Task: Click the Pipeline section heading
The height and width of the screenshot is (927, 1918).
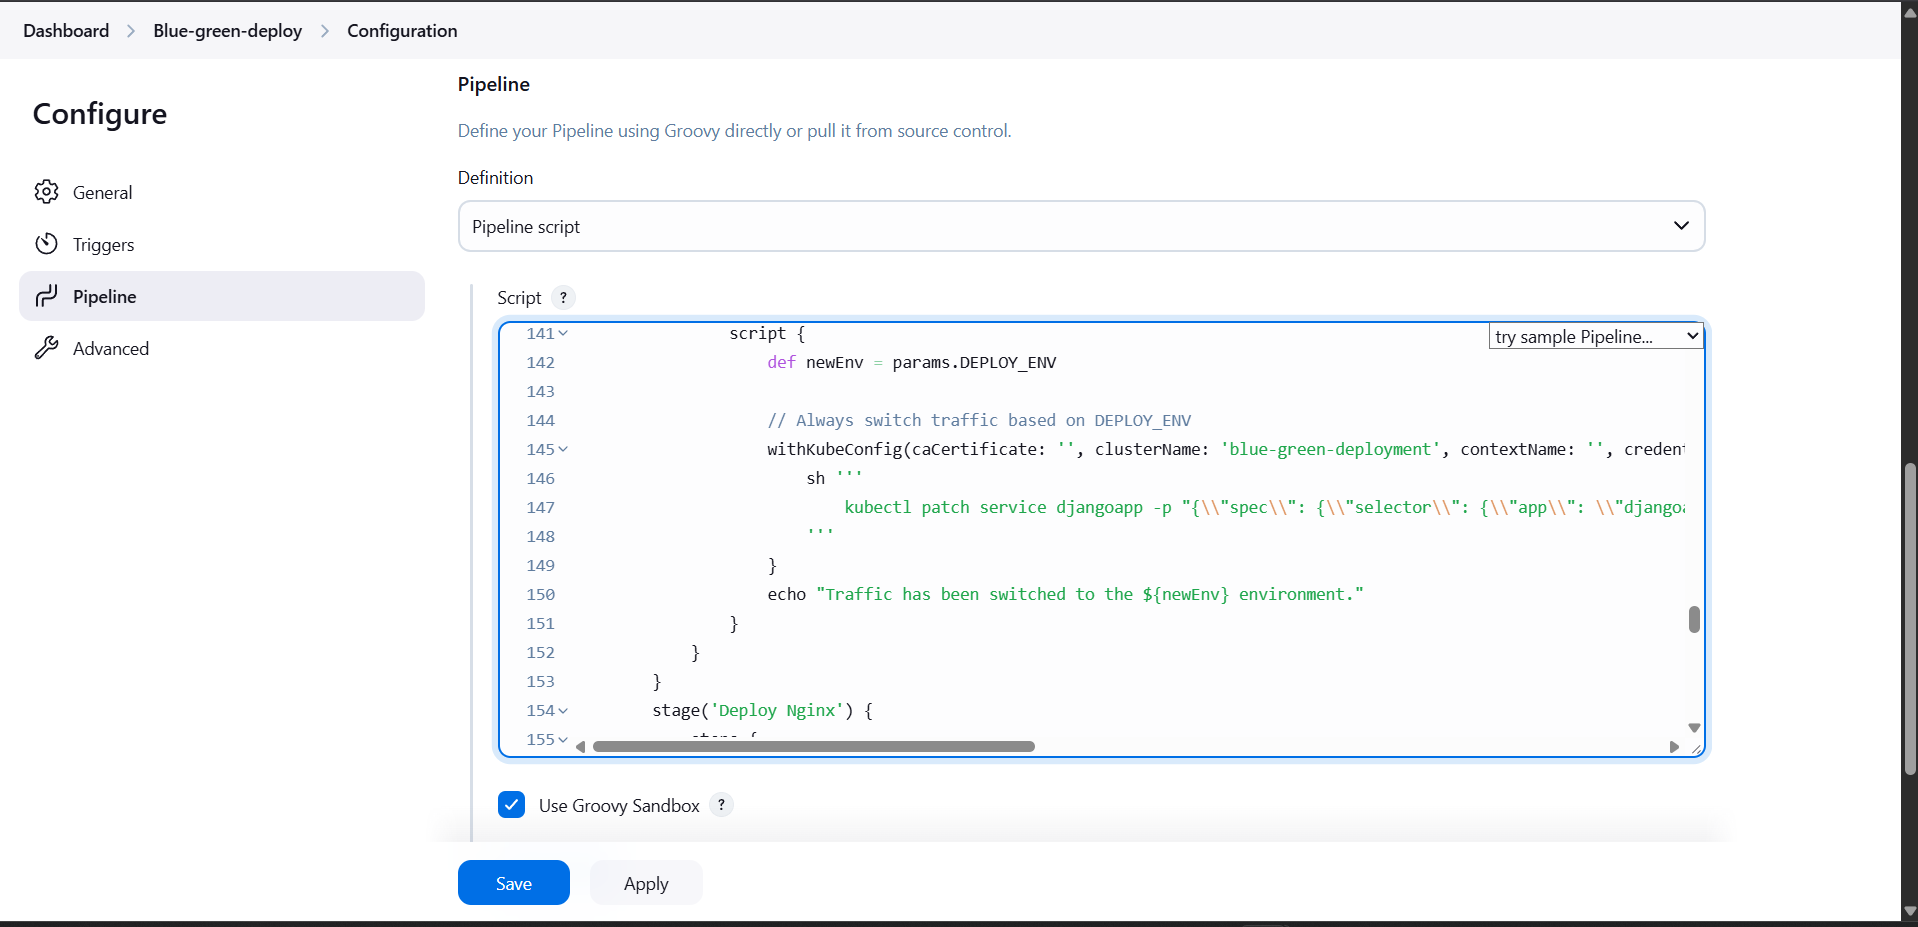Action: point(494,84)
